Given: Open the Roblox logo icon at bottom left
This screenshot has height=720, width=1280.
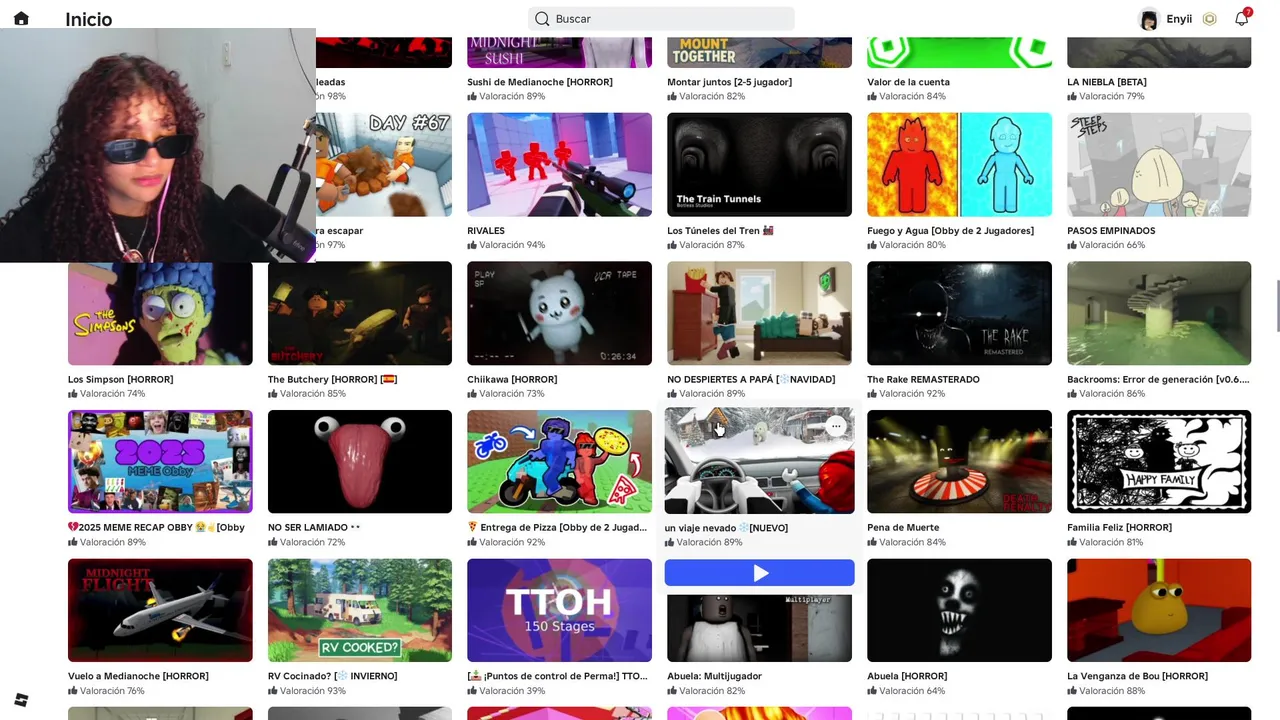Looking at the screenshot, I should 21,700.
